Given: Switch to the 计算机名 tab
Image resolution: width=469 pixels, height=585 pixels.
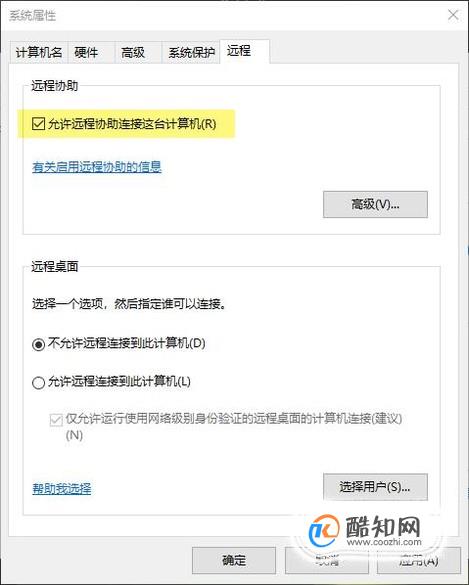Looking at the screenshot, I should point(39,53).
